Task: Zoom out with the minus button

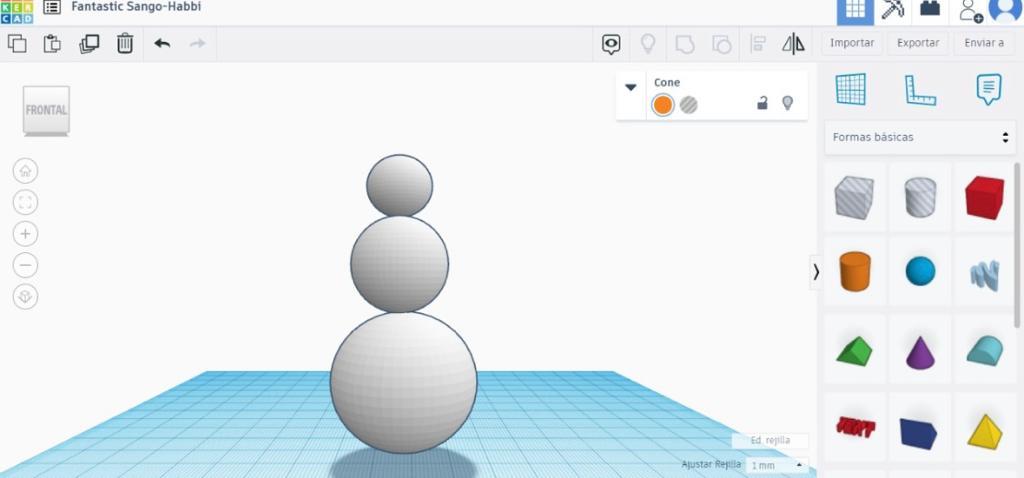Action: (25, 265)
